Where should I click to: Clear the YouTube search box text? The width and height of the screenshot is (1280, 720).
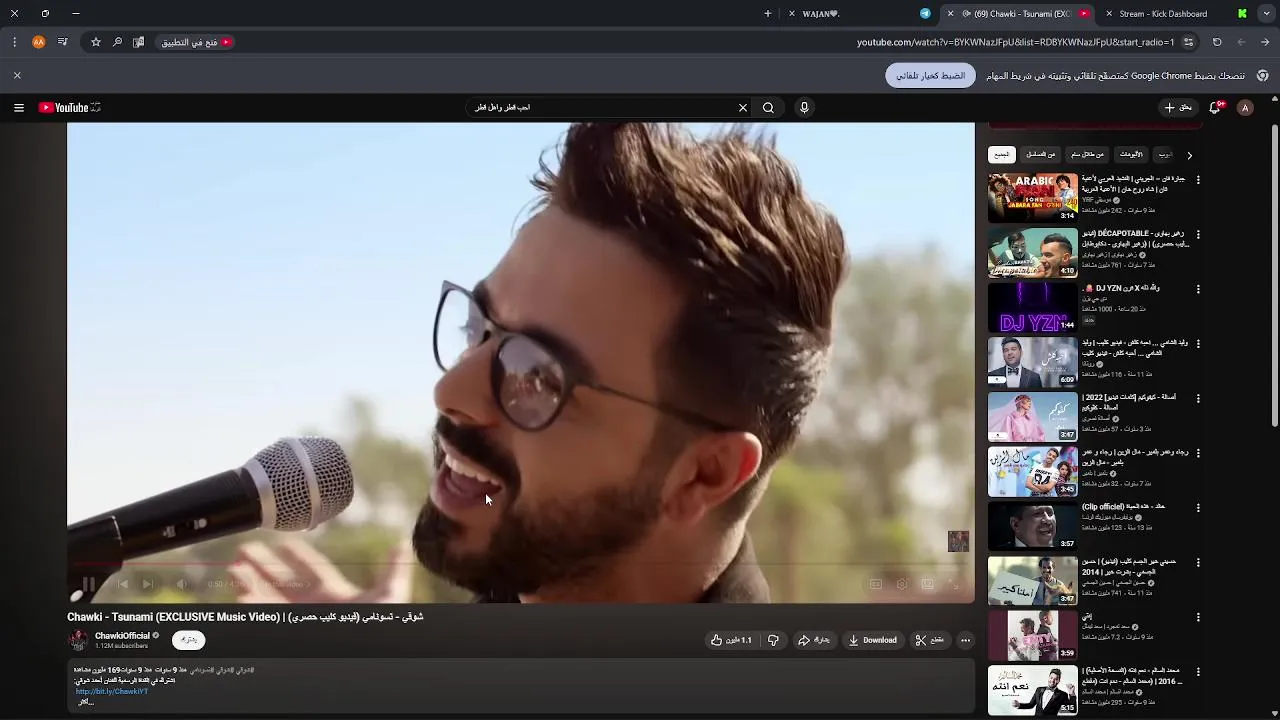point(742,108)
